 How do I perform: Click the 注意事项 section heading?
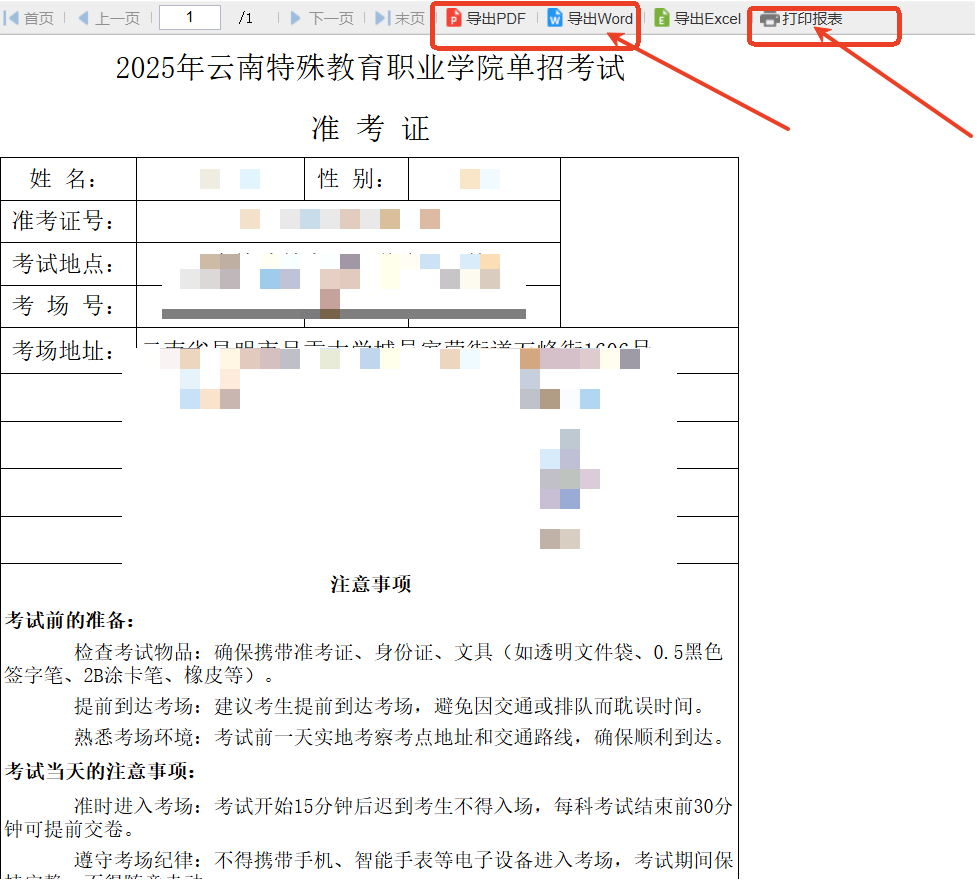(370, 584)
